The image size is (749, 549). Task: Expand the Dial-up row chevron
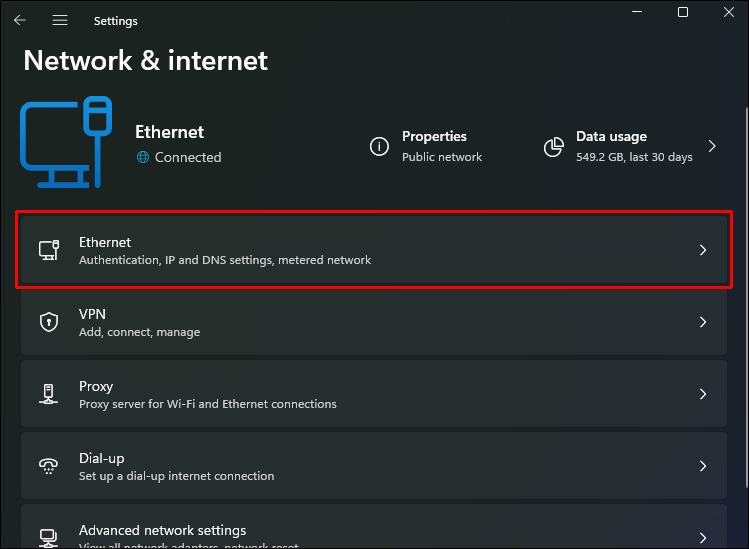tap(703, 466)
